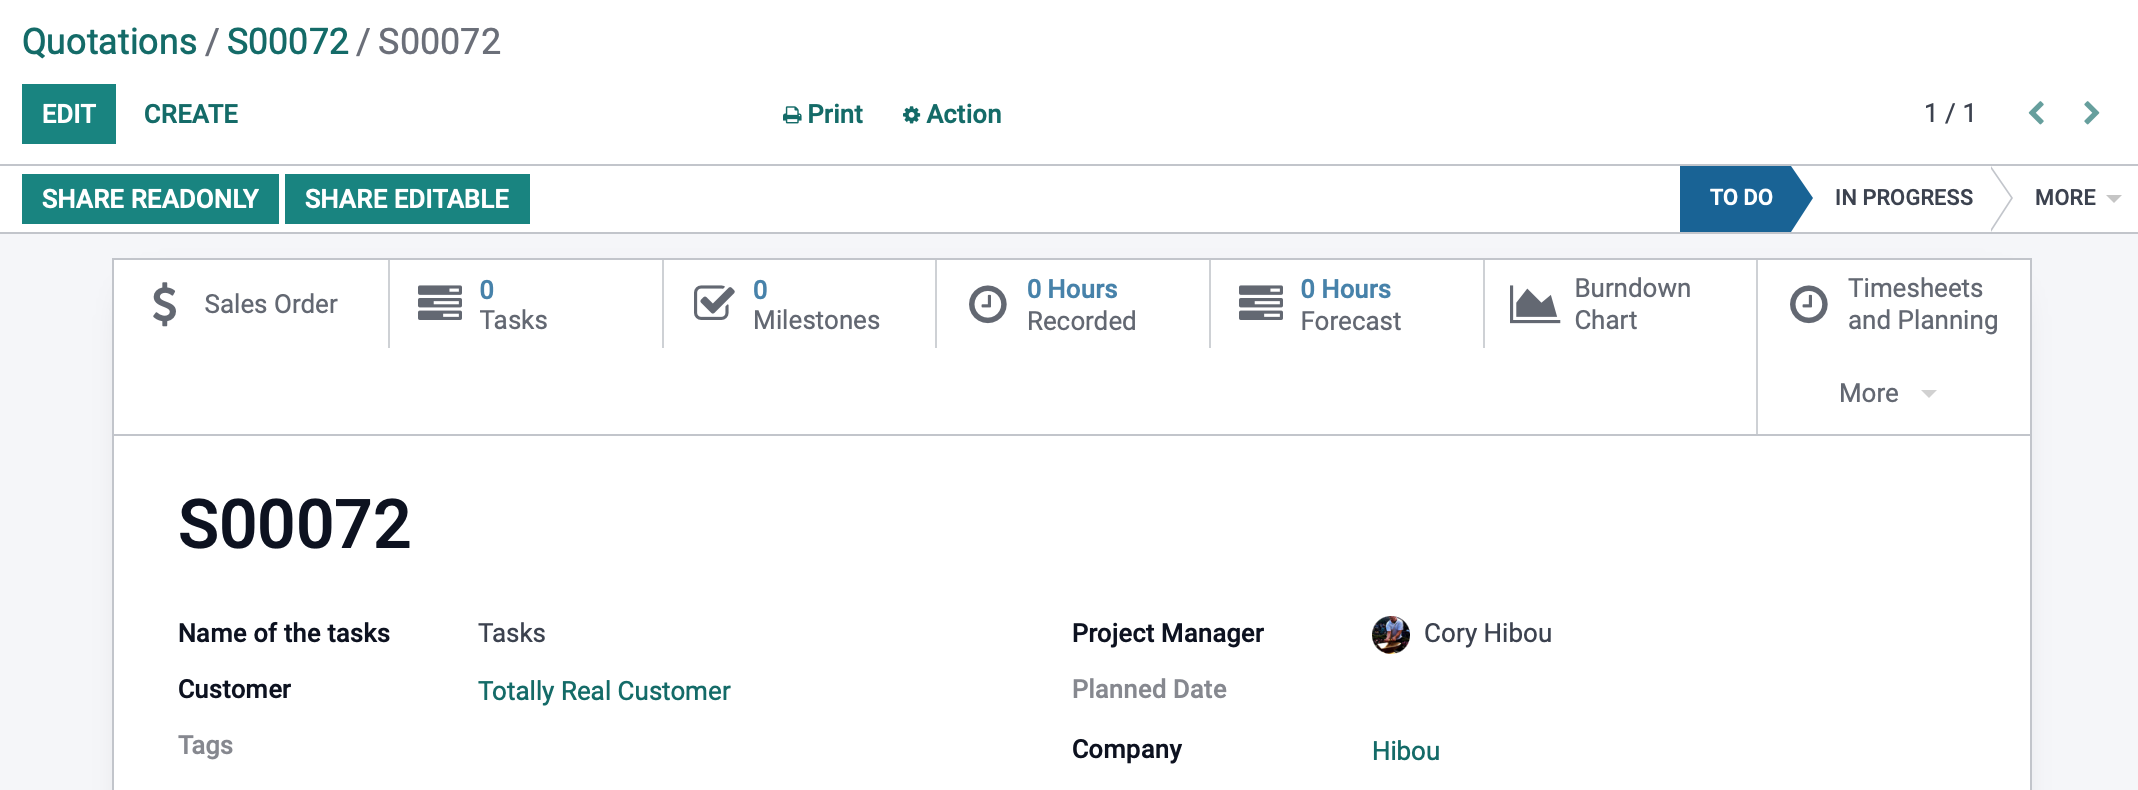Screen dimensions: 2138x790
Task: Select the TO DO stage
Action: [x=1740, y=198]
